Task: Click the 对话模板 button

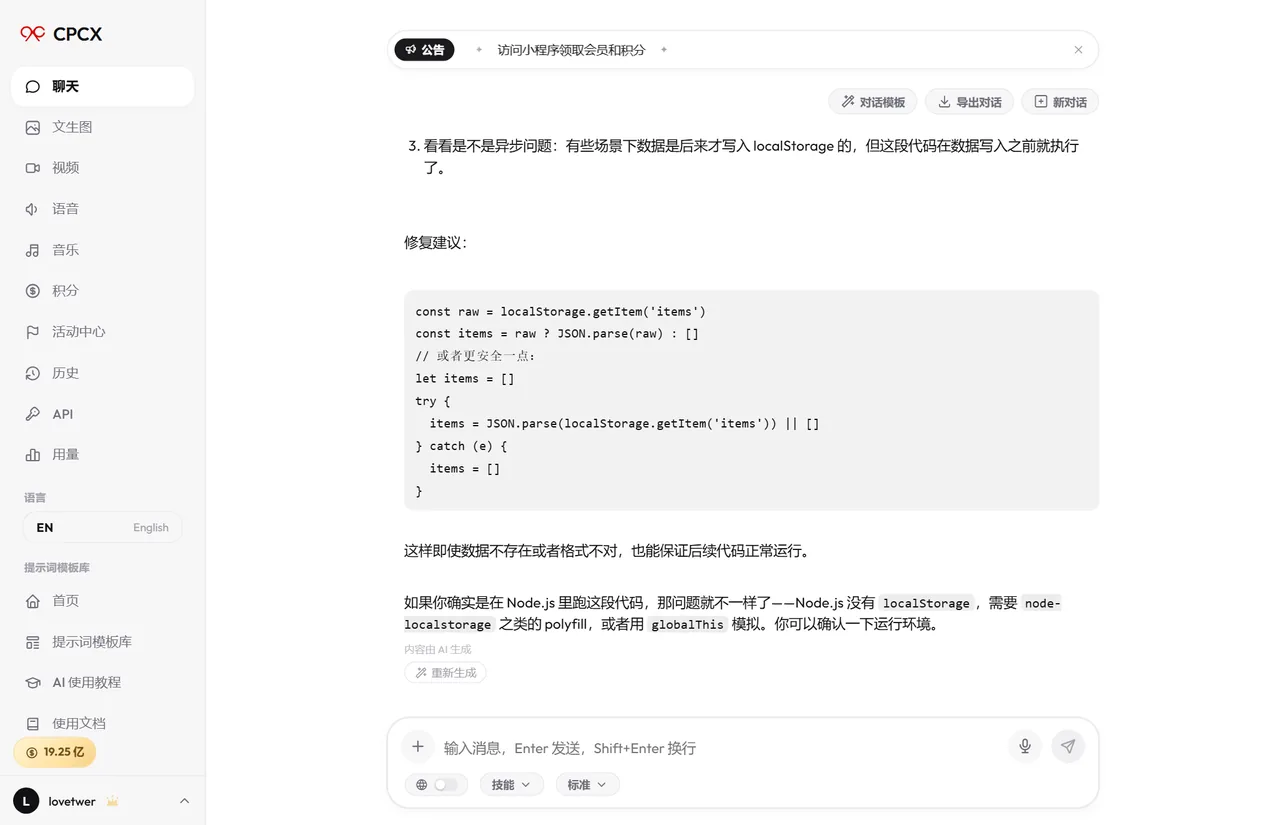Action: [873, 102]
